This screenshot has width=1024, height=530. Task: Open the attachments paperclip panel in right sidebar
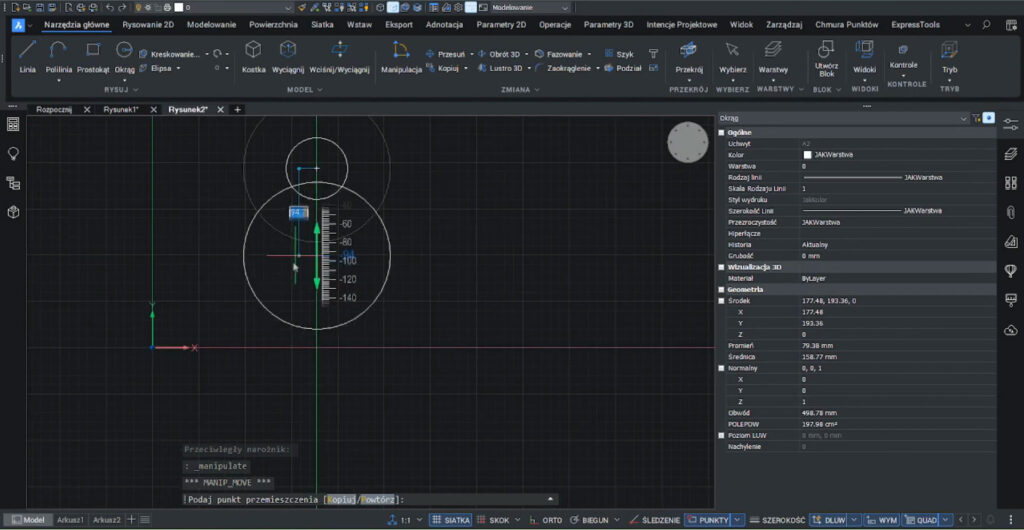point(1010,212)
